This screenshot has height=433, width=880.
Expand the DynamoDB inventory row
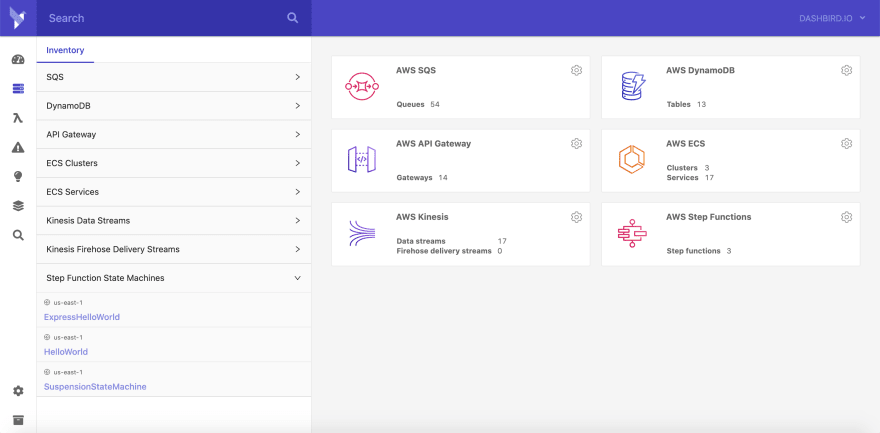point(174,106)
